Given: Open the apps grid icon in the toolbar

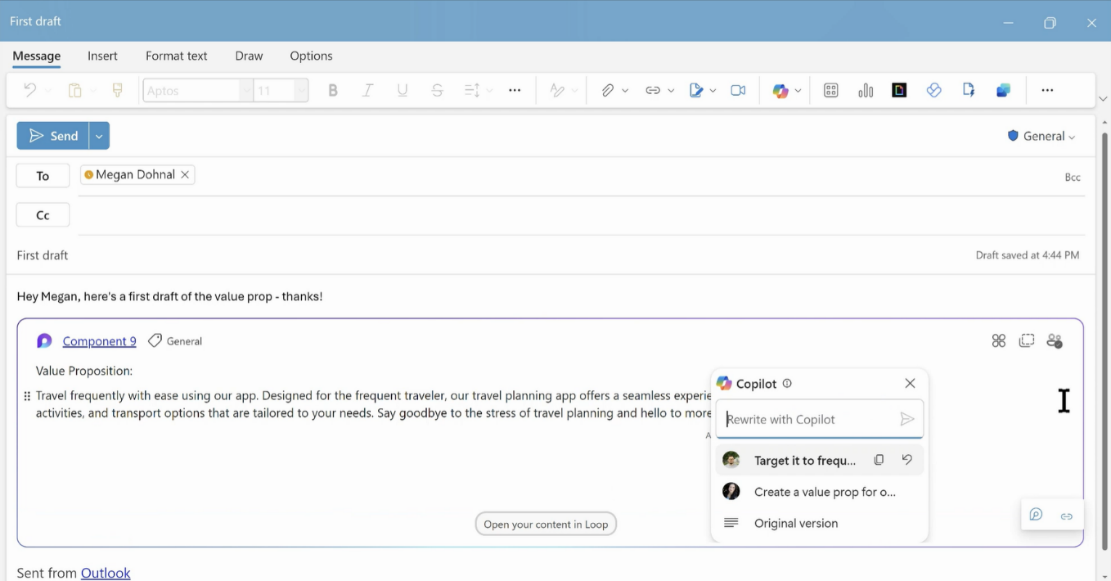Looking at the screenshot, I should pyautogui.click(x=830, y=90).
